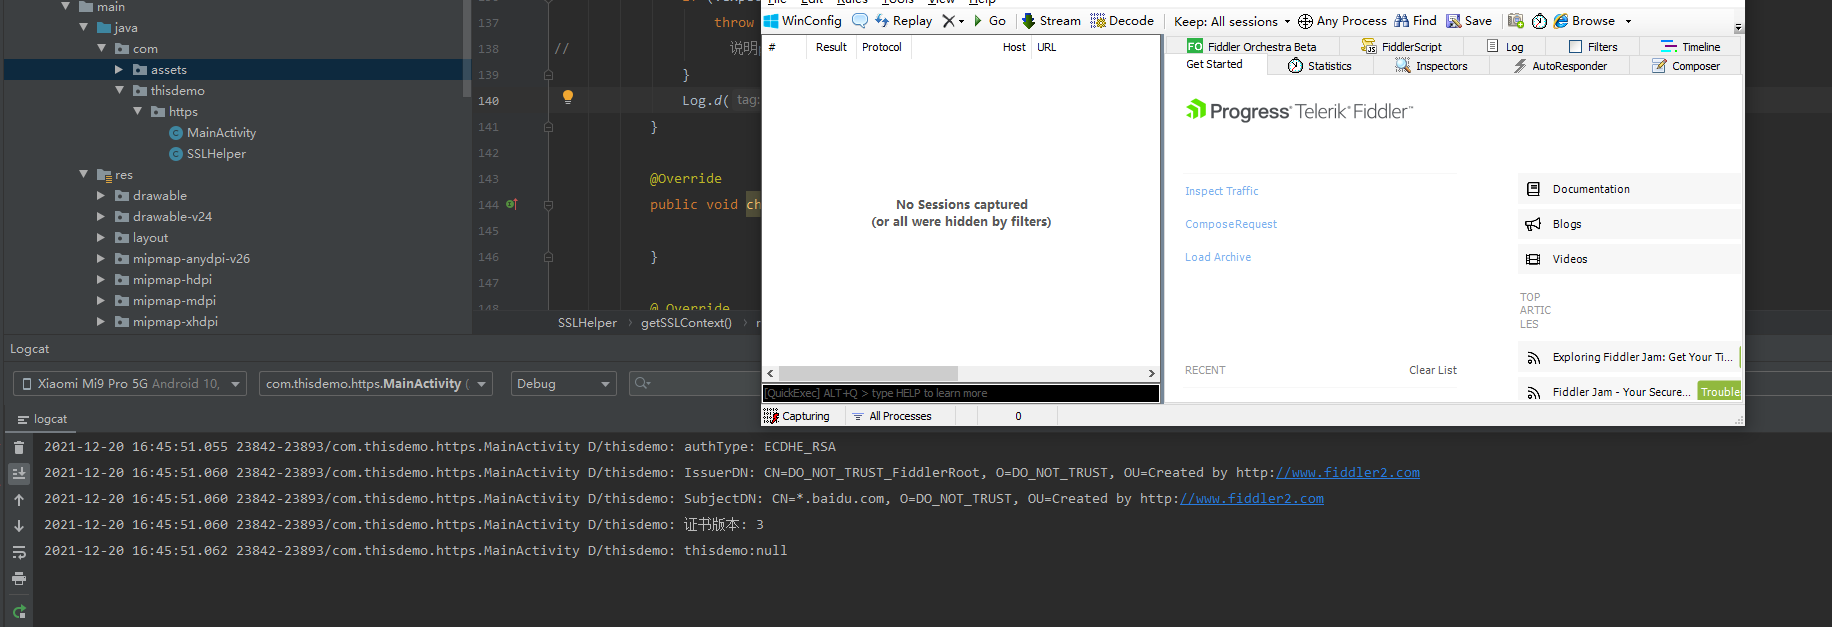Collapse the https package node

pyautogui.click(x=137, y=111)
